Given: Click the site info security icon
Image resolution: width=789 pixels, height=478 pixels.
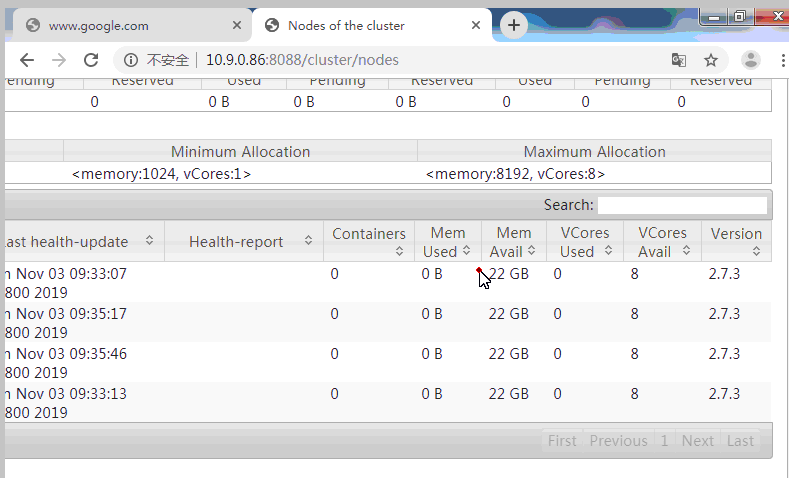Looking at the screenshot, I should pos(130,60).
